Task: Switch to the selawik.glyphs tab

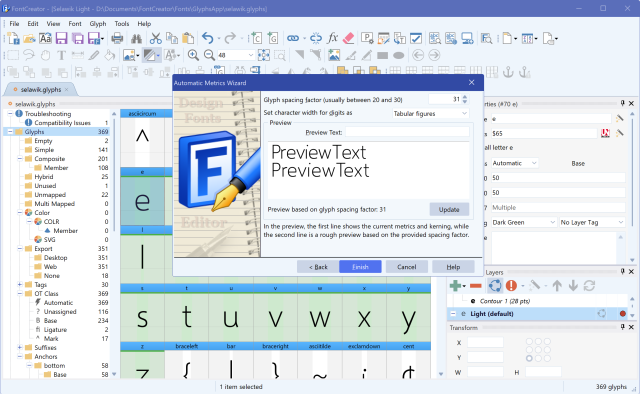Action: click(41, 89)
